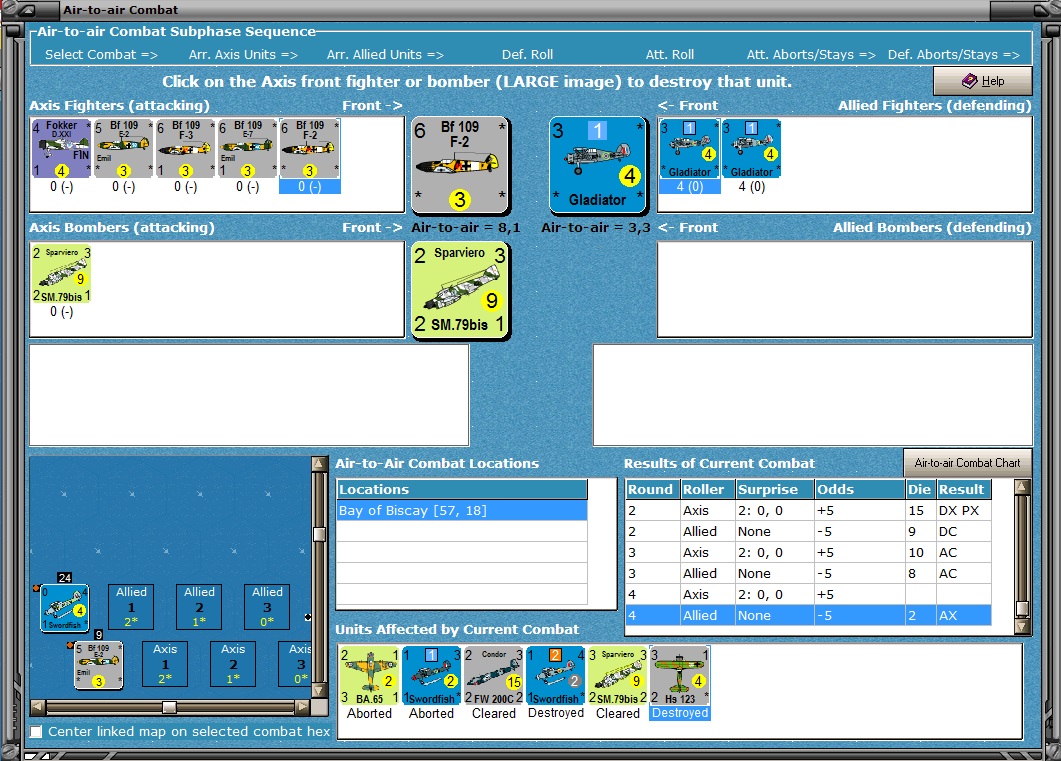Click the Axis 2 marker on the map
The image size is (1061, 761).
coord(233,664)
